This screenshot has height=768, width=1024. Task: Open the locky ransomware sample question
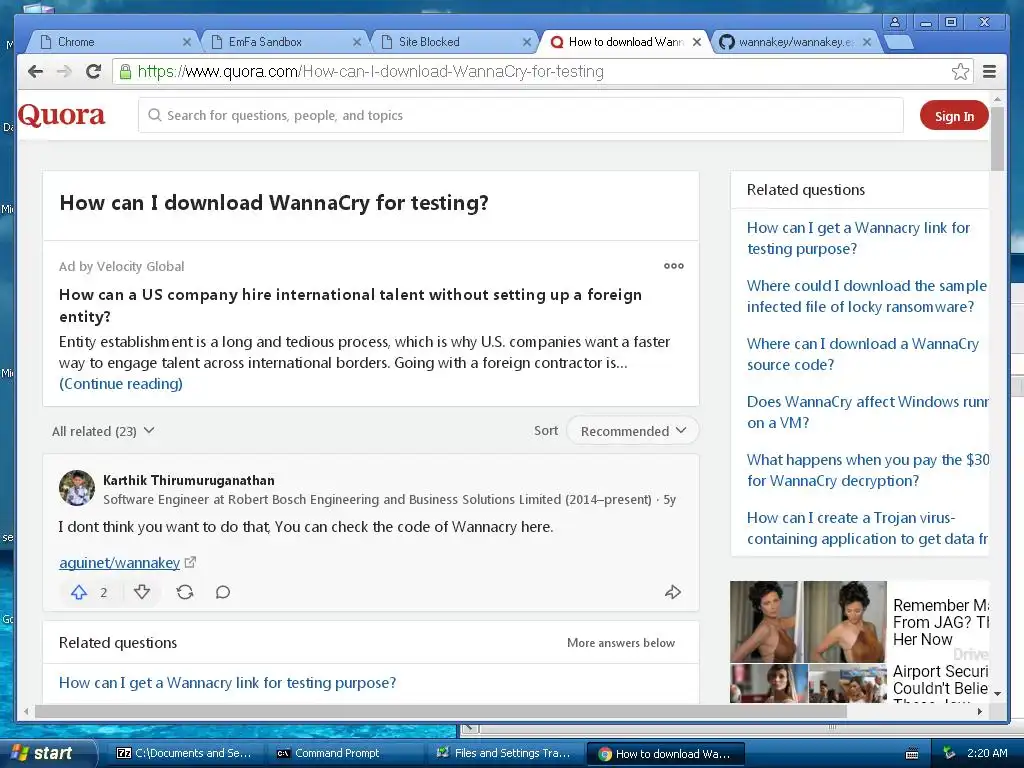(x=867, y=296)
